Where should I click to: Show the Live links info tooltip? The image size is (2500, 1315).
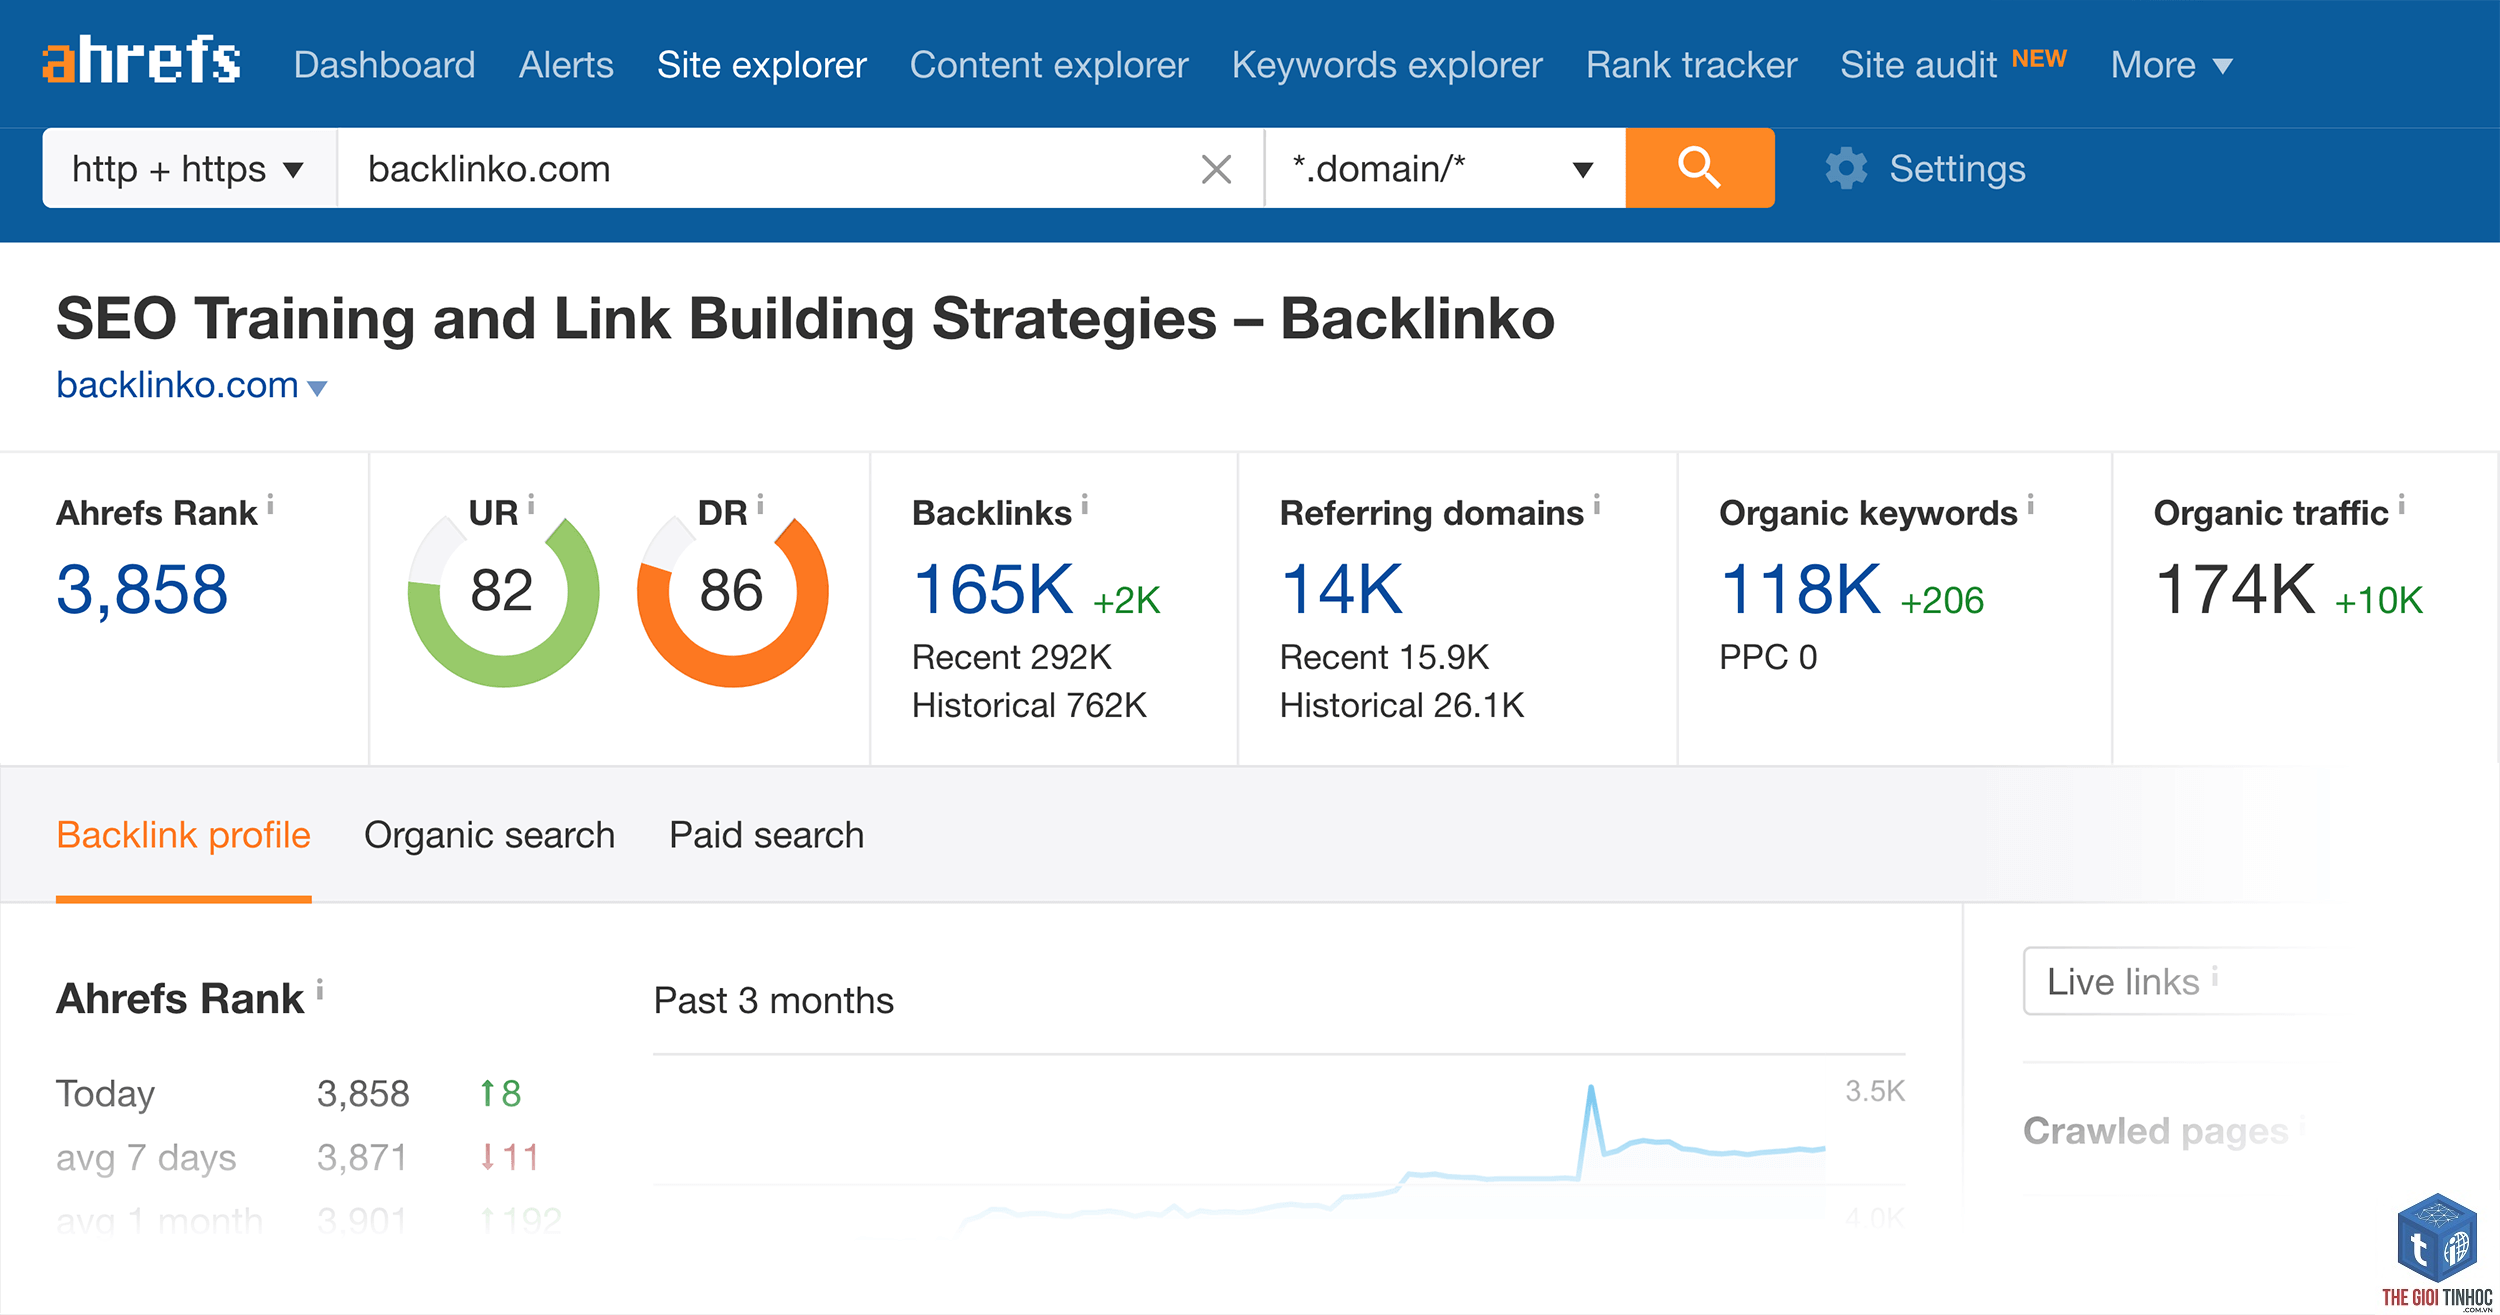(2215, 976)
